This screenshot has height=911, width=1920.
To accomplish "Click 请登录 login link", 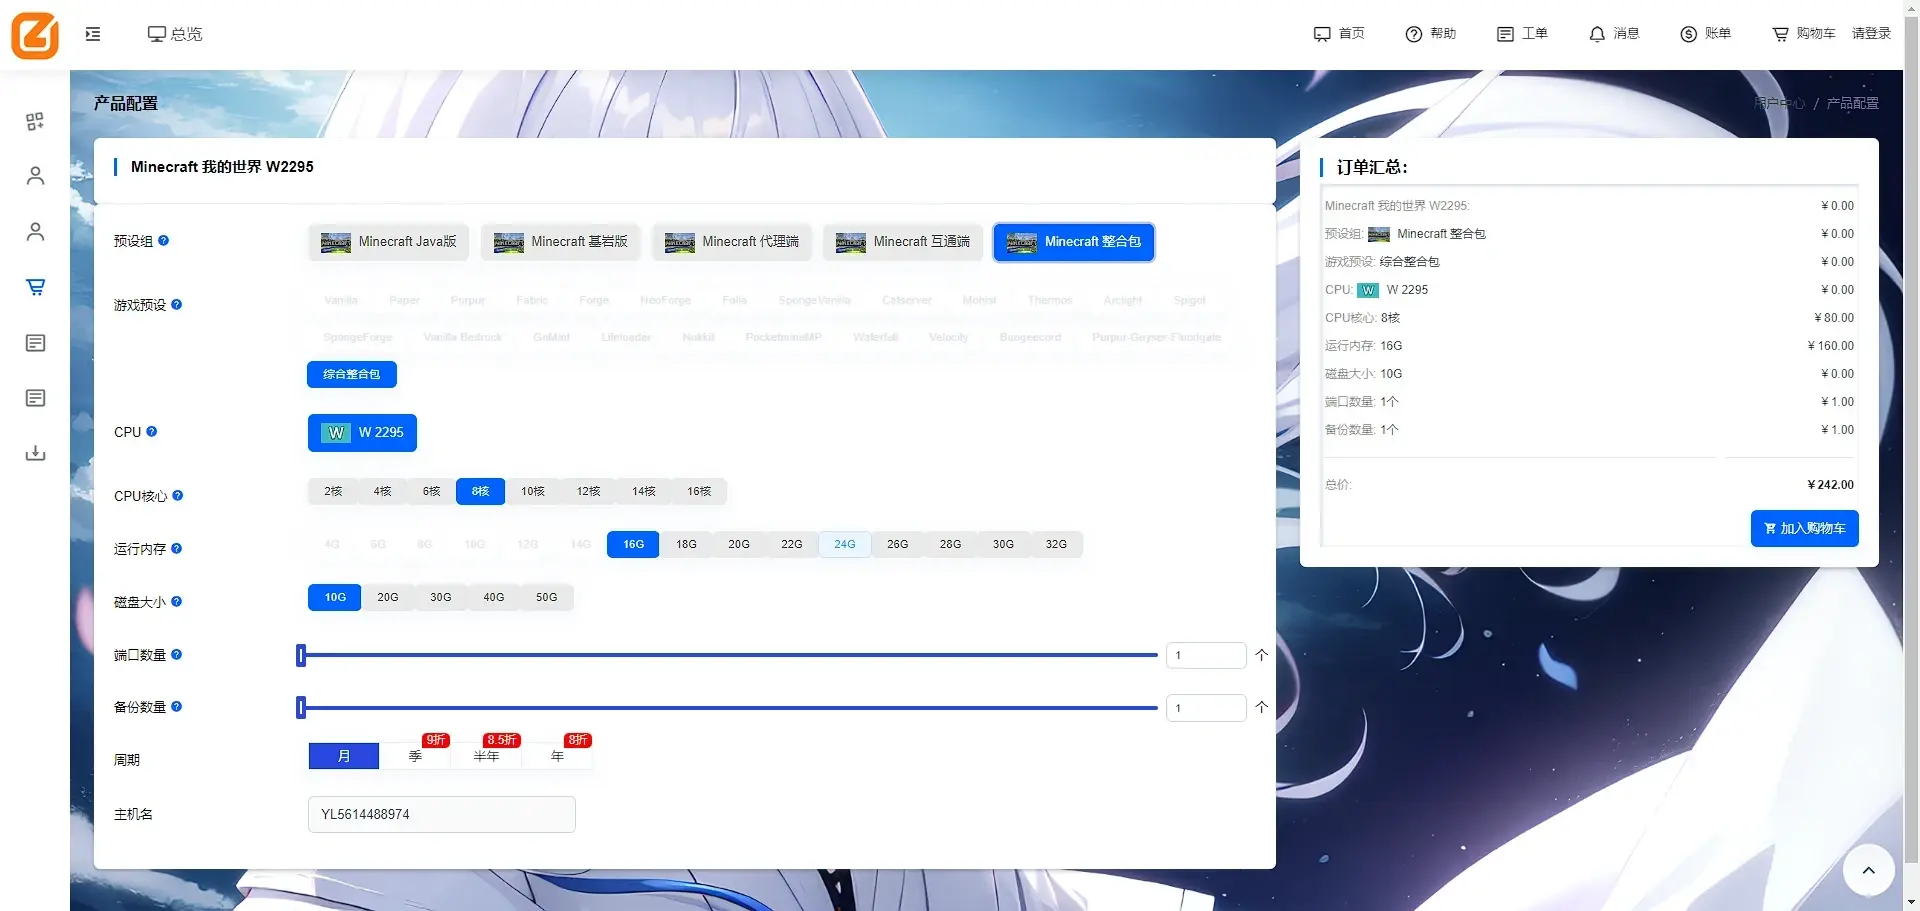I will click(x=1871, y=33).
